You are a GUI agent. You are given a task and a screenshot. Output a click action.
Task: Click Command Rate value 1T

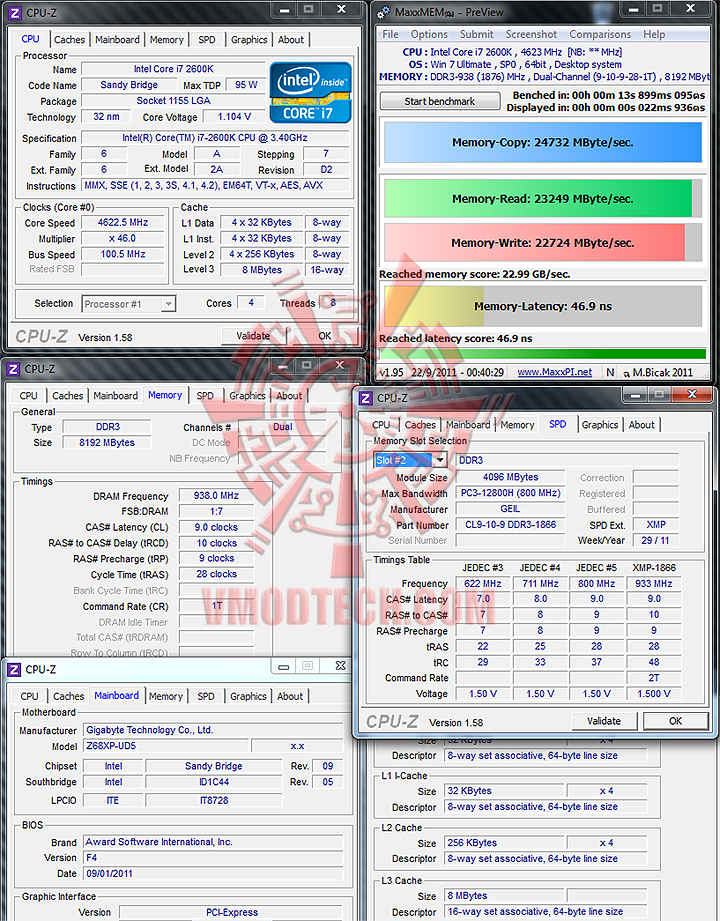point(216,606)
